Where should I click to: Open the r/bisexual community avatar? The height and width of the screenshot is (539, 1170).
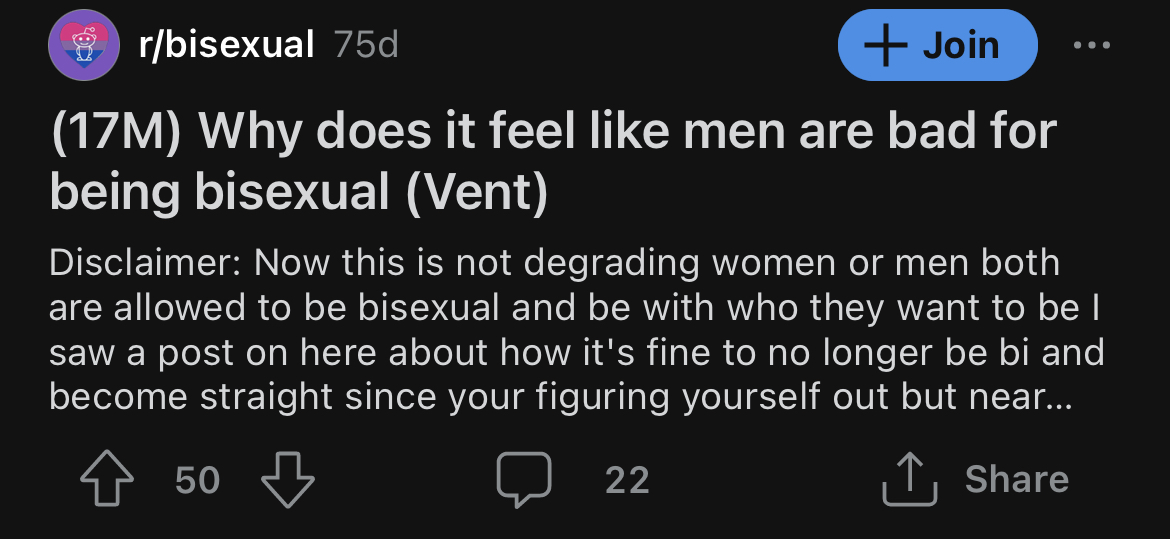click(x=84, y=45)
